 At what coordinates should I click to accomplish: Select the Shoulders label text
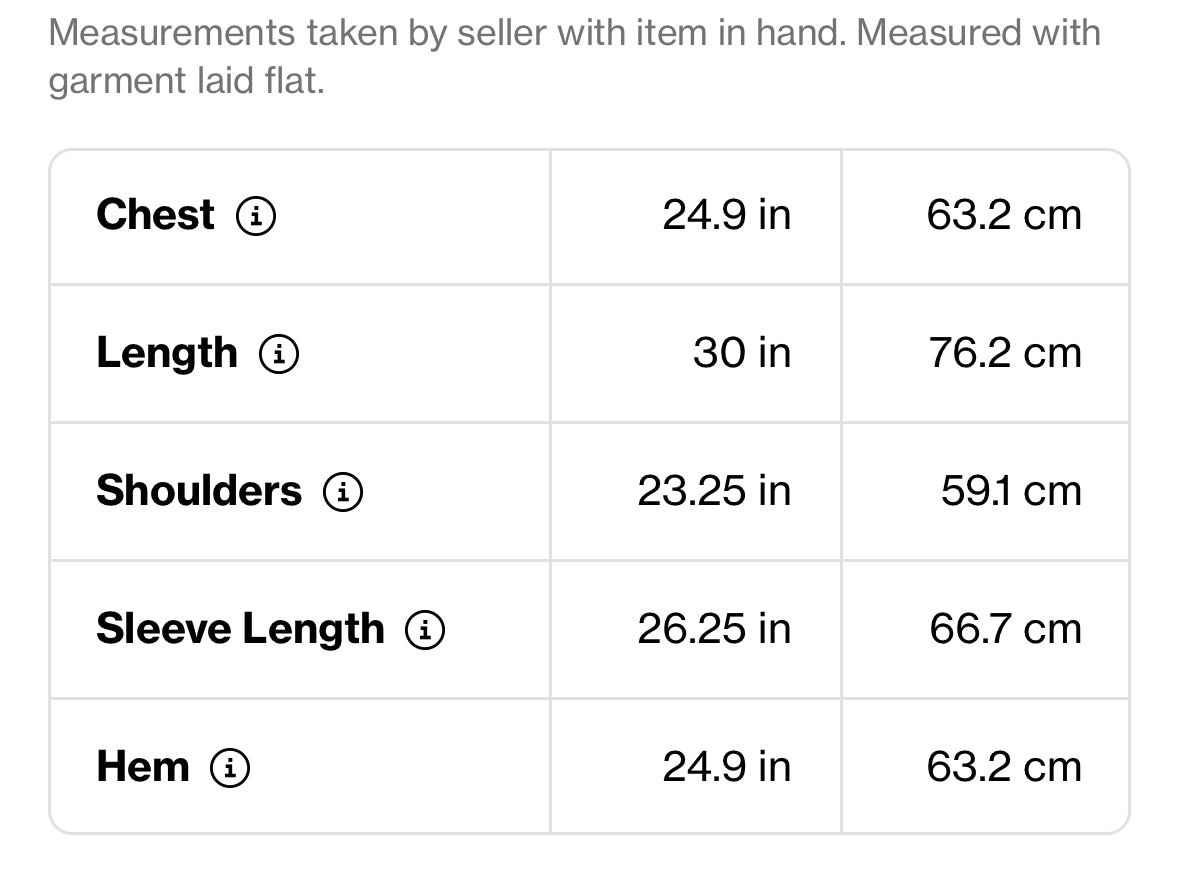coord(199,491)
